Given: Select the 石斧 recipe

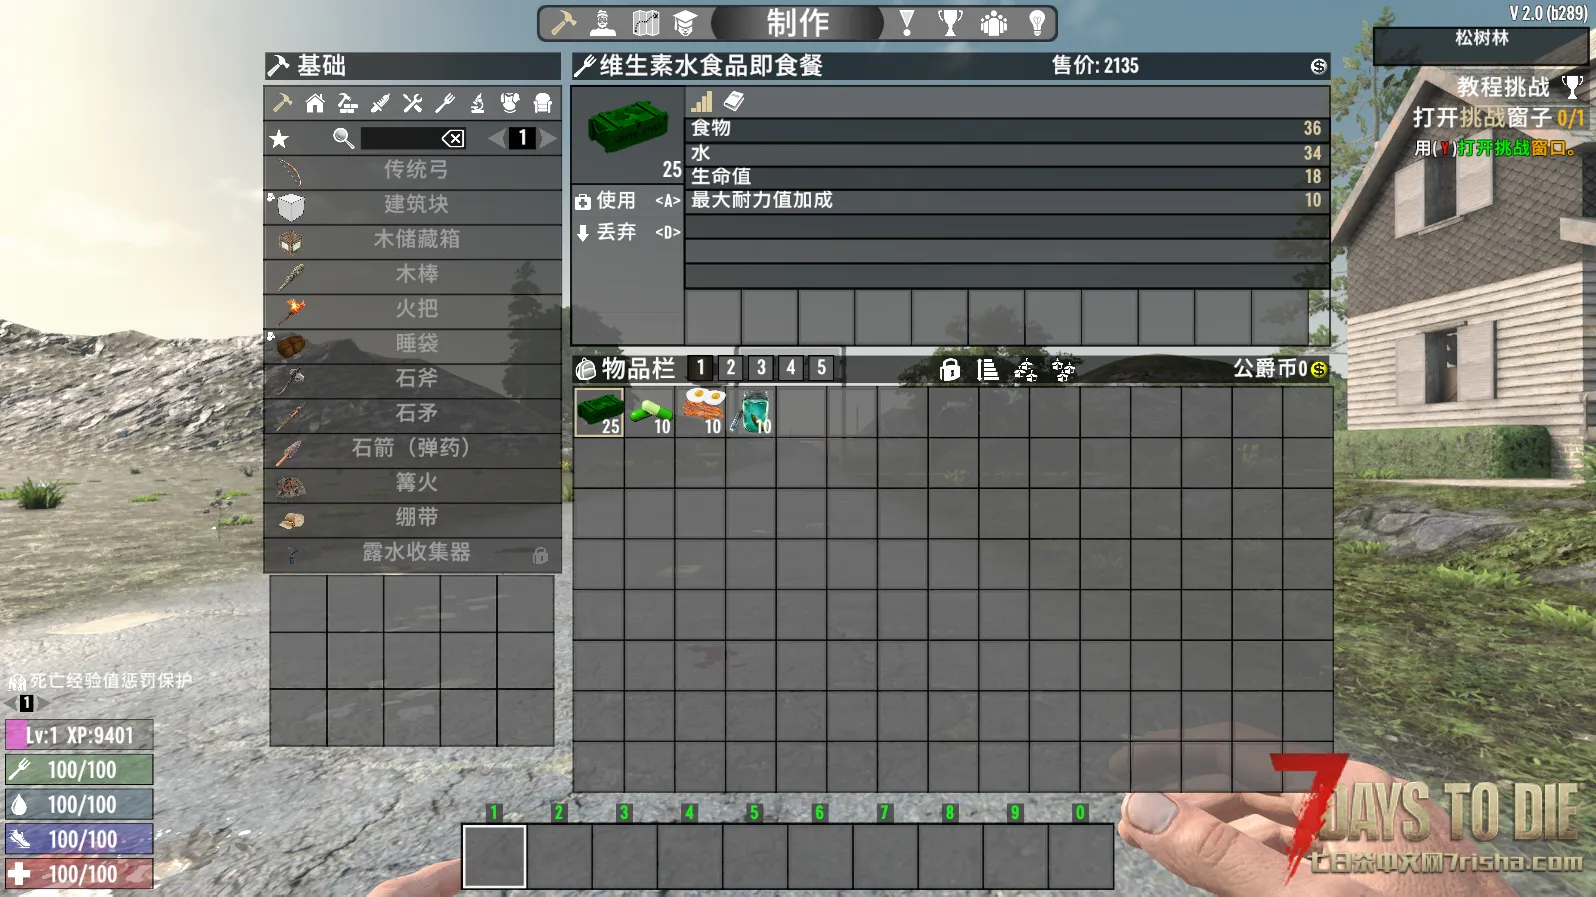Looking at the screenshot, I should 412,379.
